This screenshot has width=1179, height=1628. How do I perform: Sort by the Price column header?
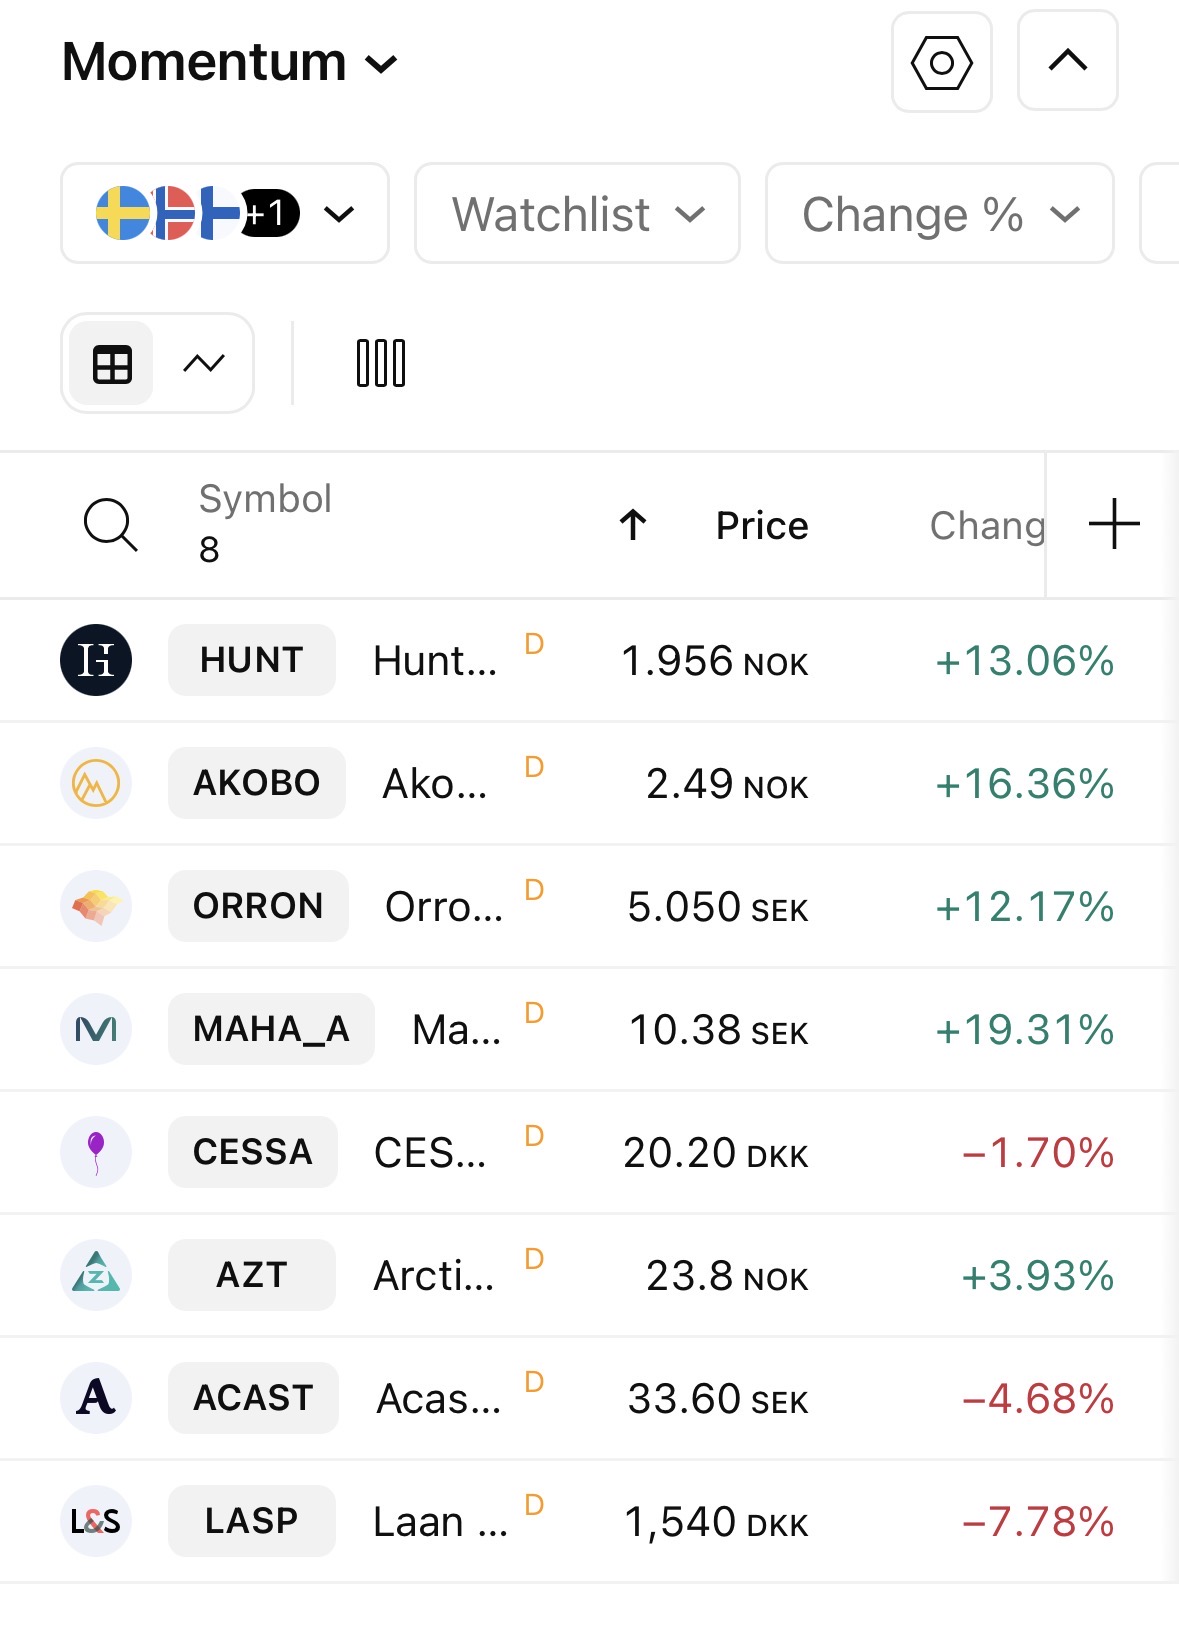pos(762,526)
